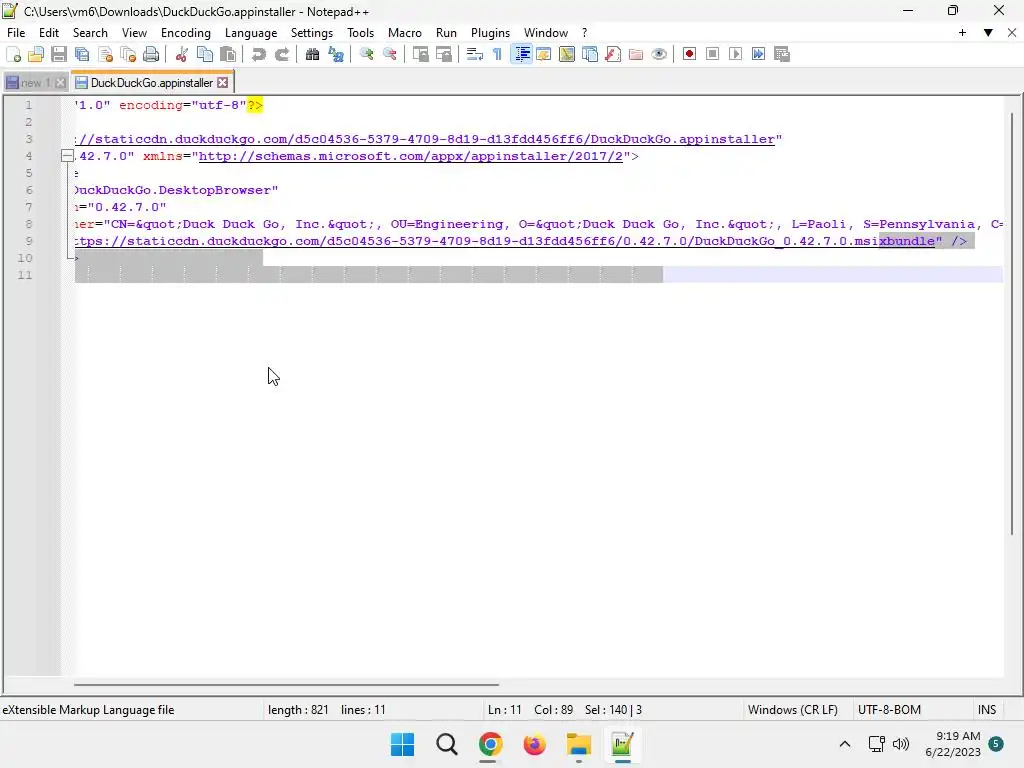
Task: Open the Function List icon
Action: tap(613, 54)
